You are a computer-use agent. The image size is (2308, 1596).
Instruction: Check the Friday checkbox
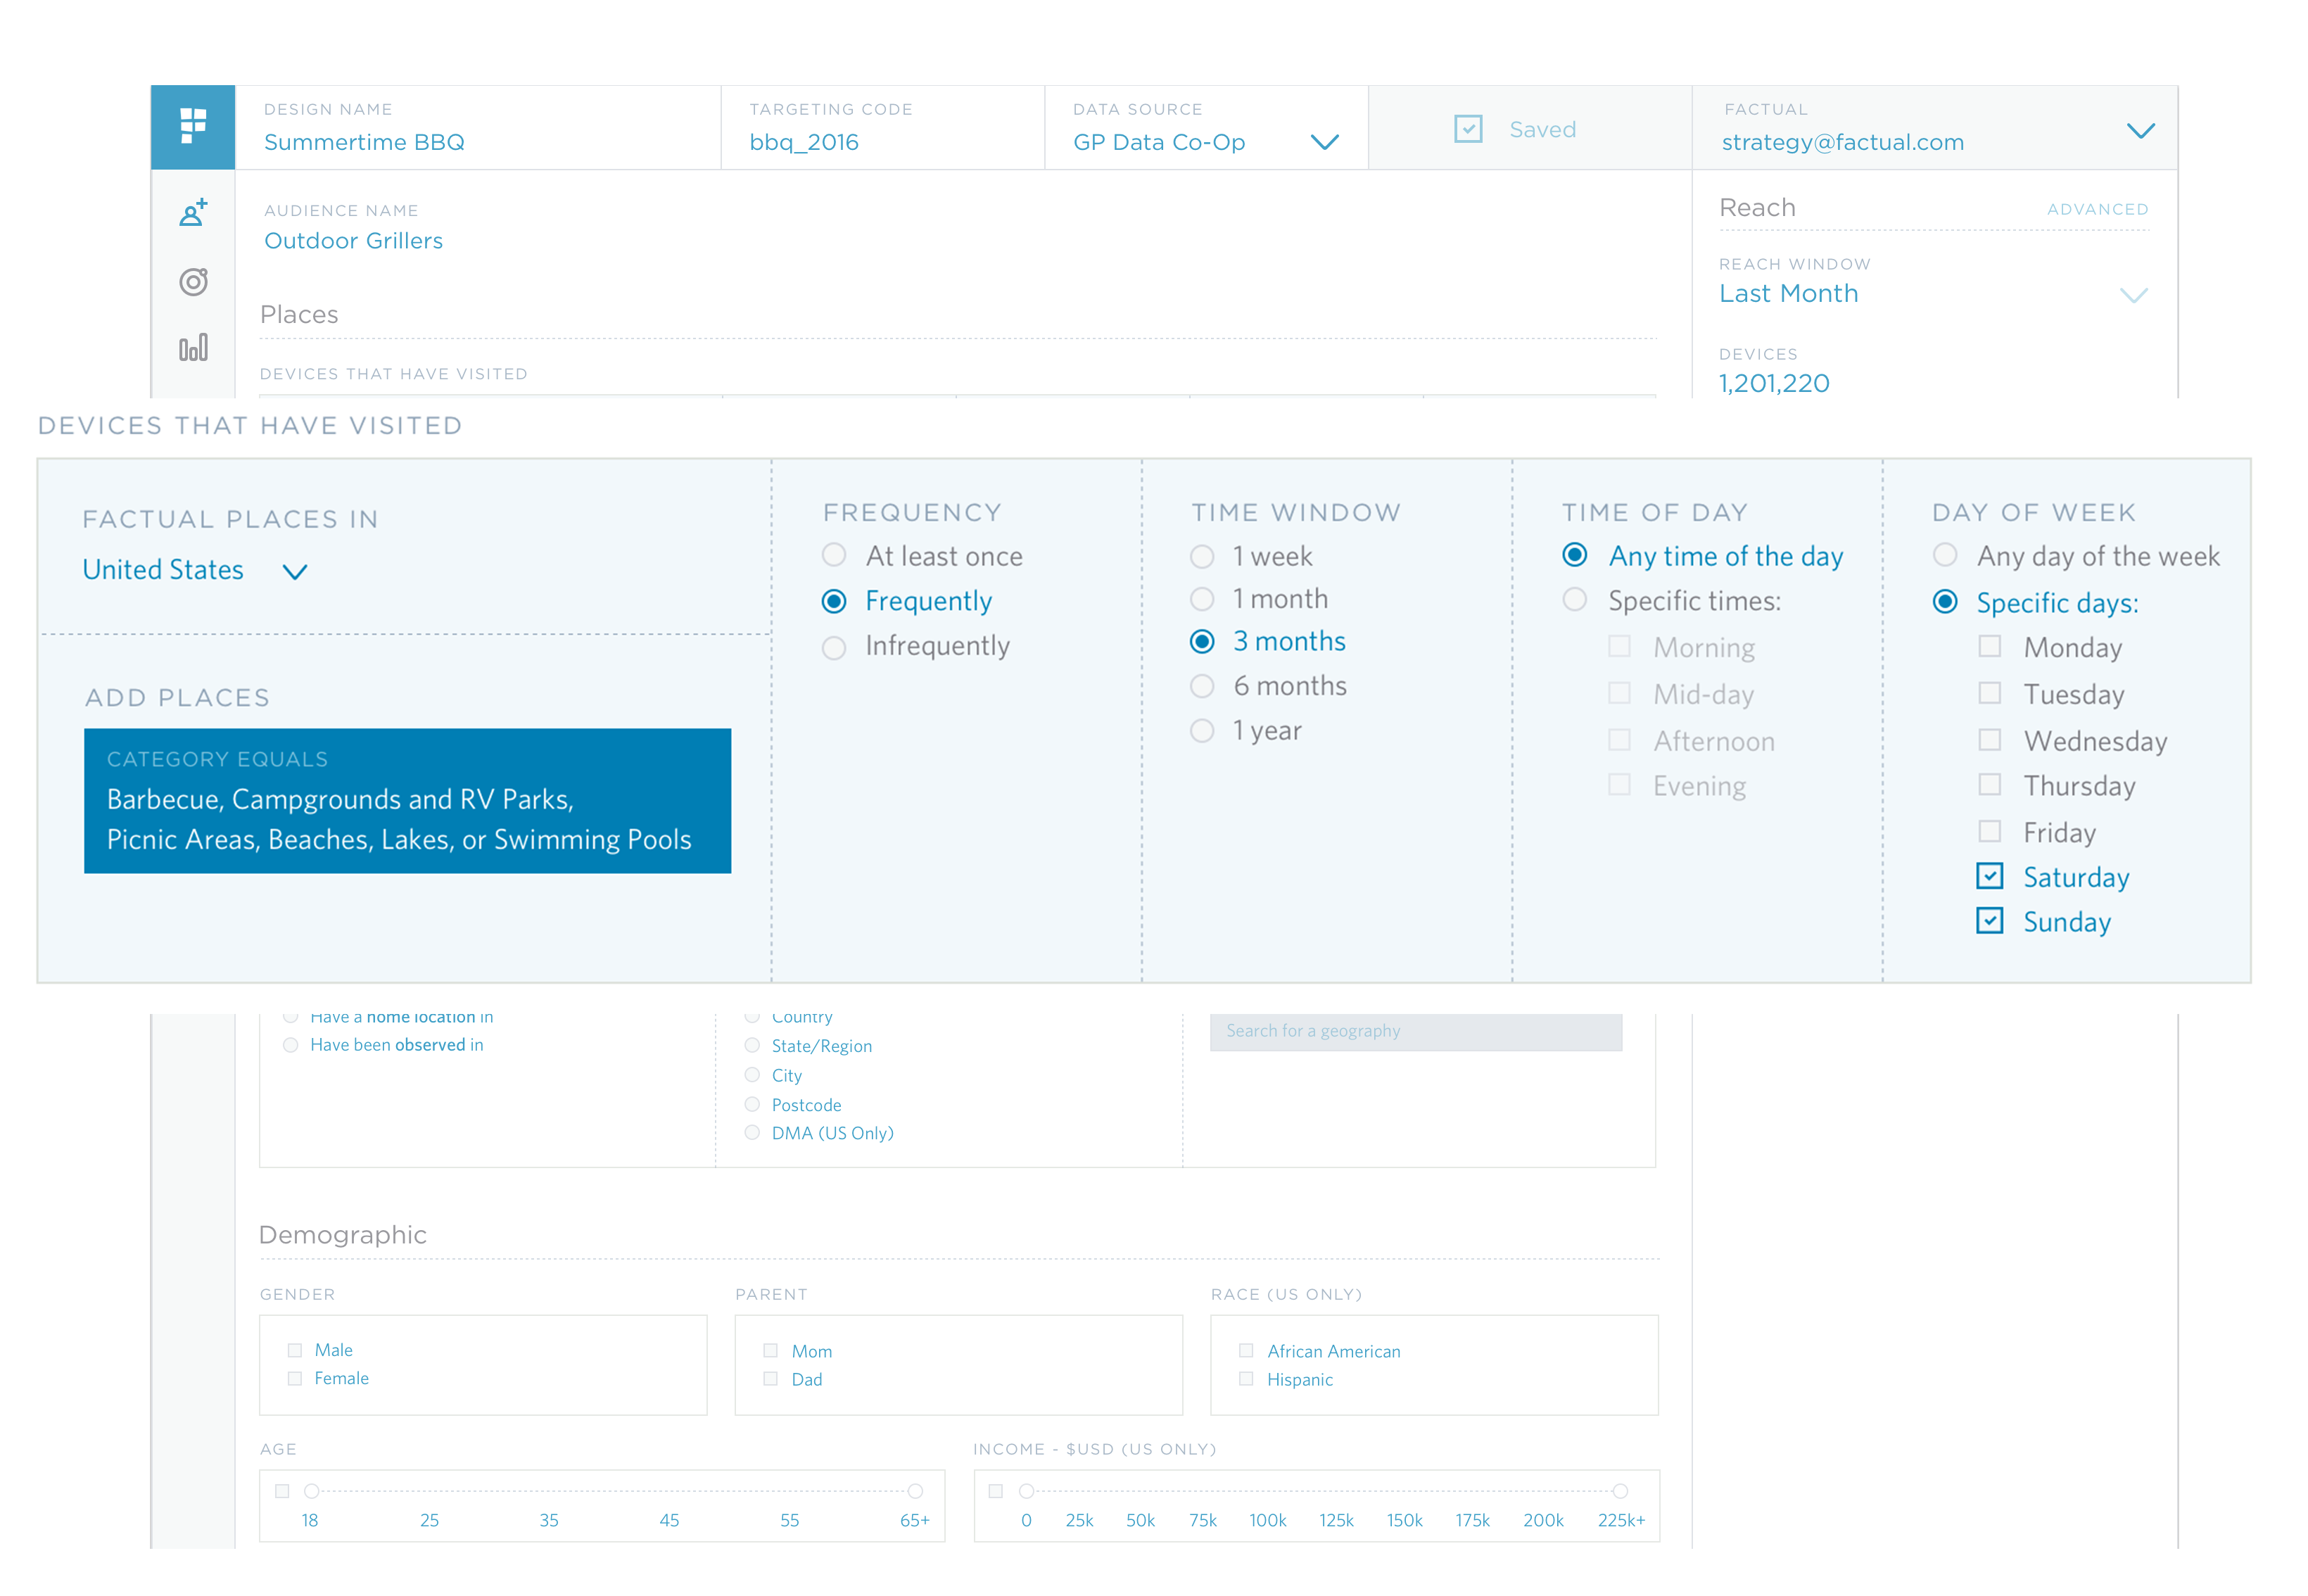pyautogui.click(x=1990, y=832)
